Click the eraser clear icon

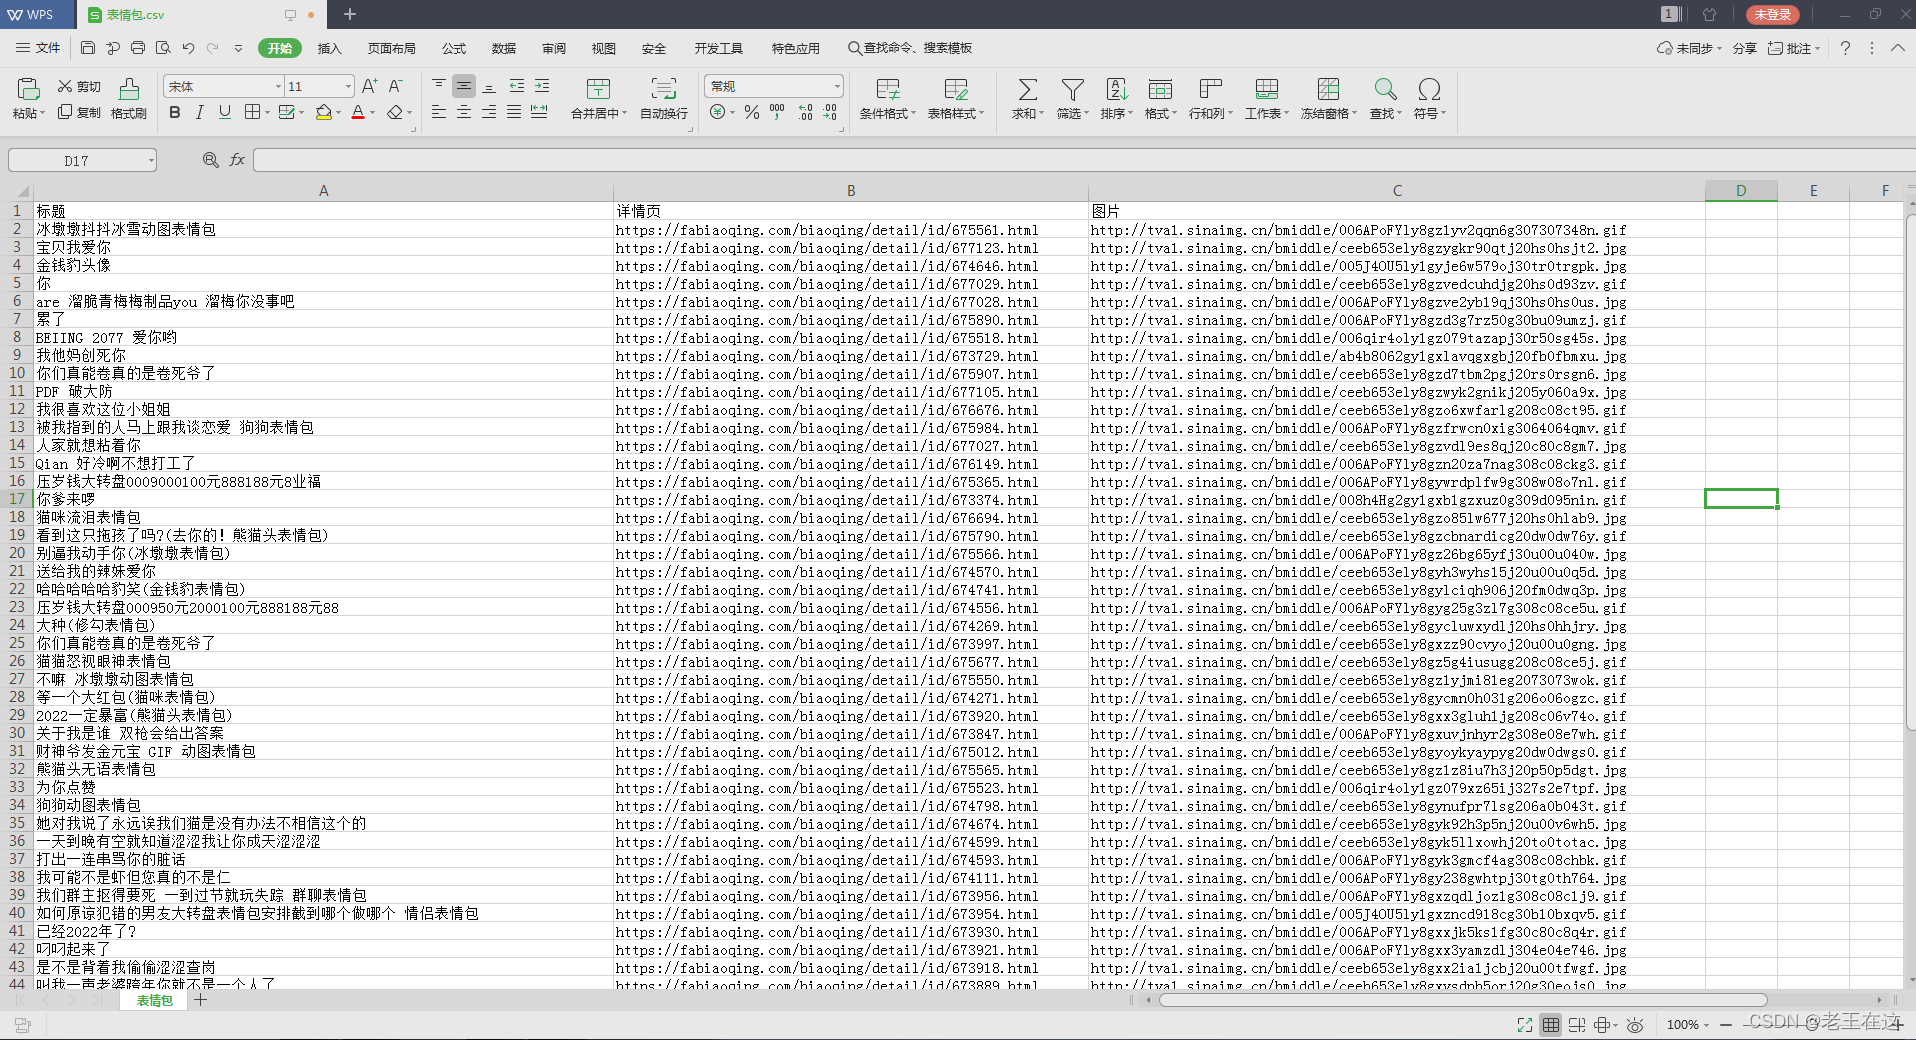395,113
